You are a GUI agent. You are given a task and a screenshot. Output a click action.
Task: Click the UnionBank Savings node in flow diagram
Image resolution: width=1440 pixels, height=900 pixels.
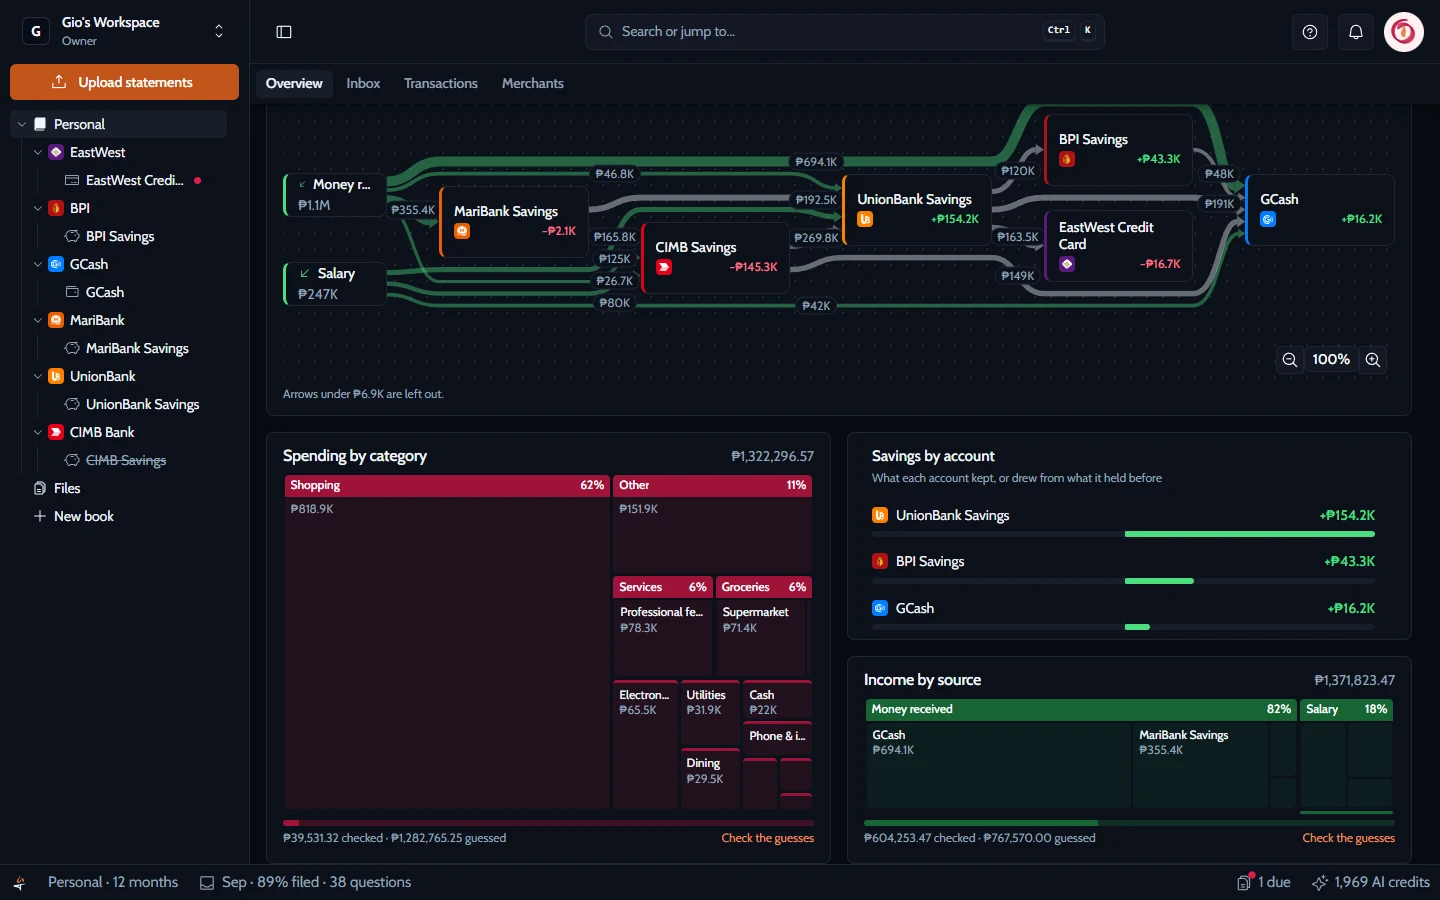tap(916, 210)
